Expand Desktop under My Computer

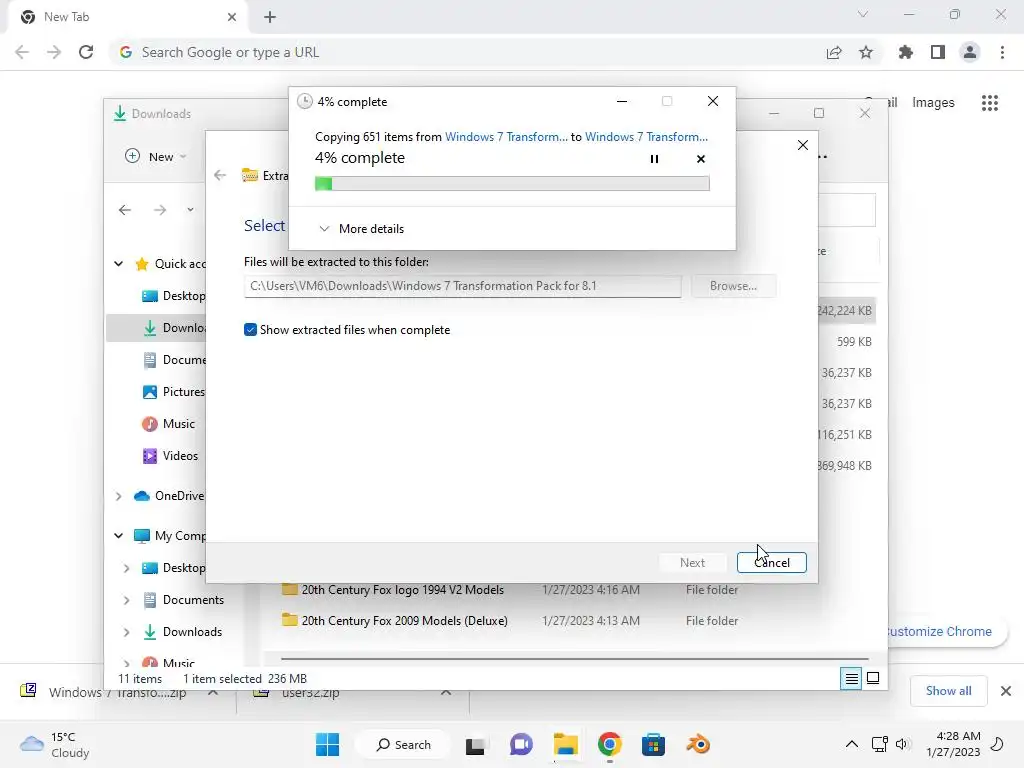pyautogui.click(x=127, y=568)
